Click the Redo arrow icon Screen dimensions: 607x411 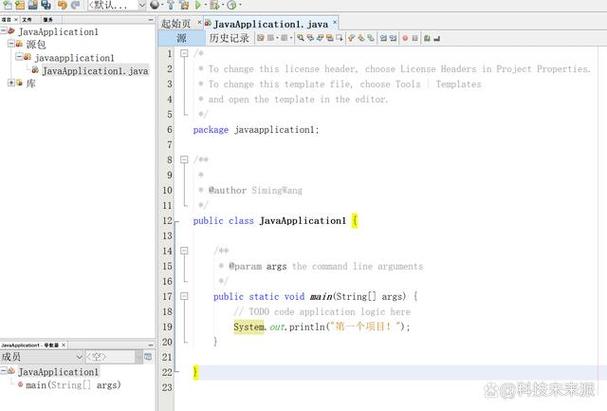coord(75,5)
